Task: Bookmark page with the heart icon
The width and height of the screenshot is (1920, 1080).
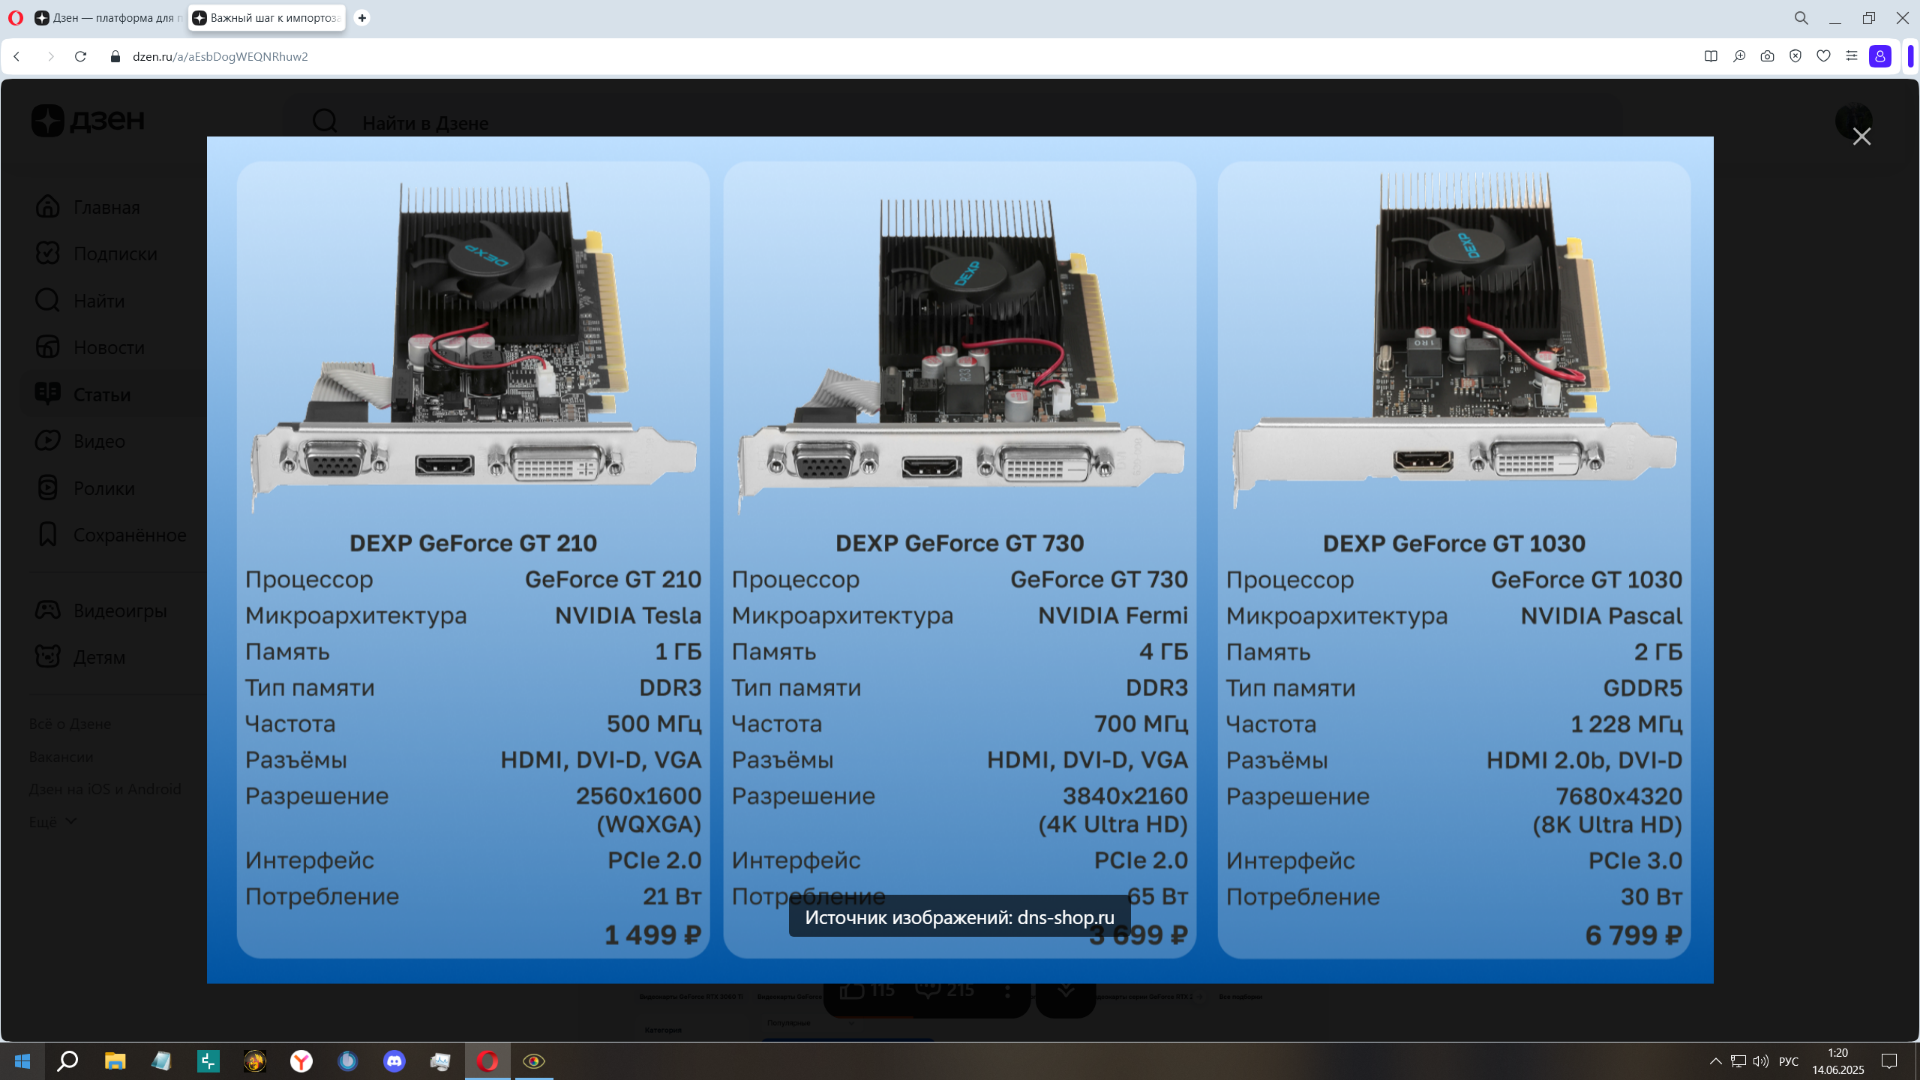Action: pyautogui.click(x=1823, y=57)
